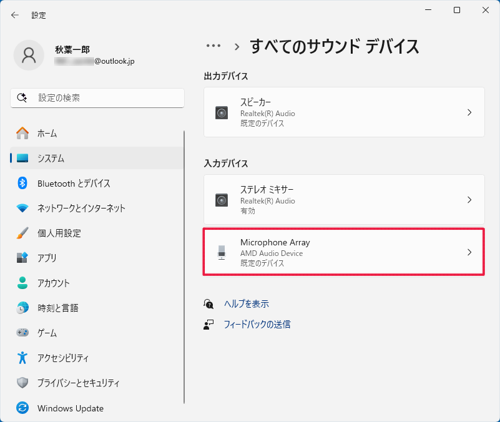Click the 個人用設定 paintbrush icon

22,233
